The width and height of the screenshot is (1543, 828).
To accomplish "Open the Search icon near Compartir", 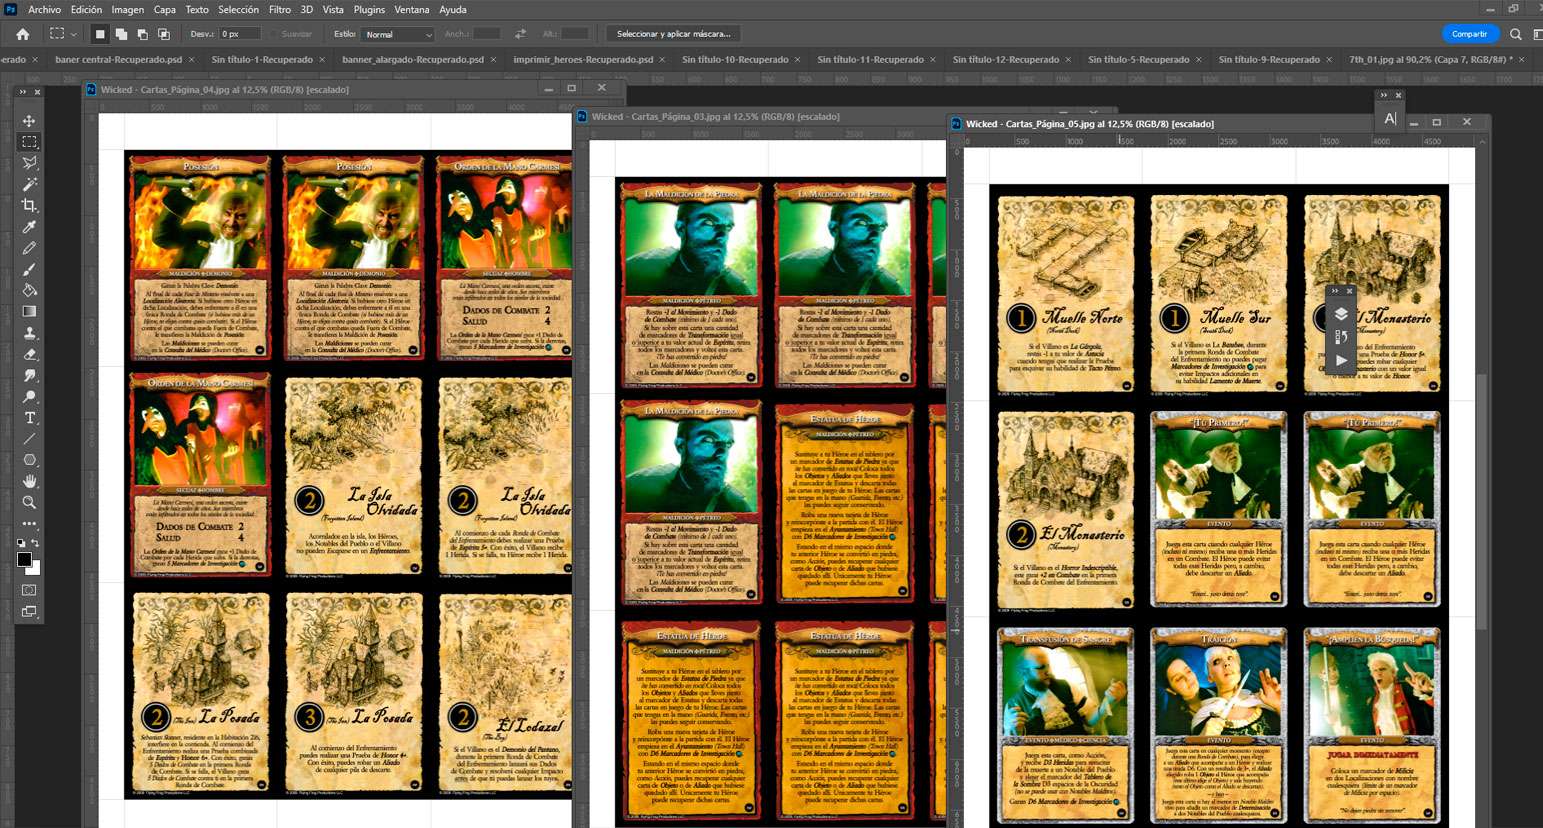I will pyautogui.click(x=1516, y=34).
